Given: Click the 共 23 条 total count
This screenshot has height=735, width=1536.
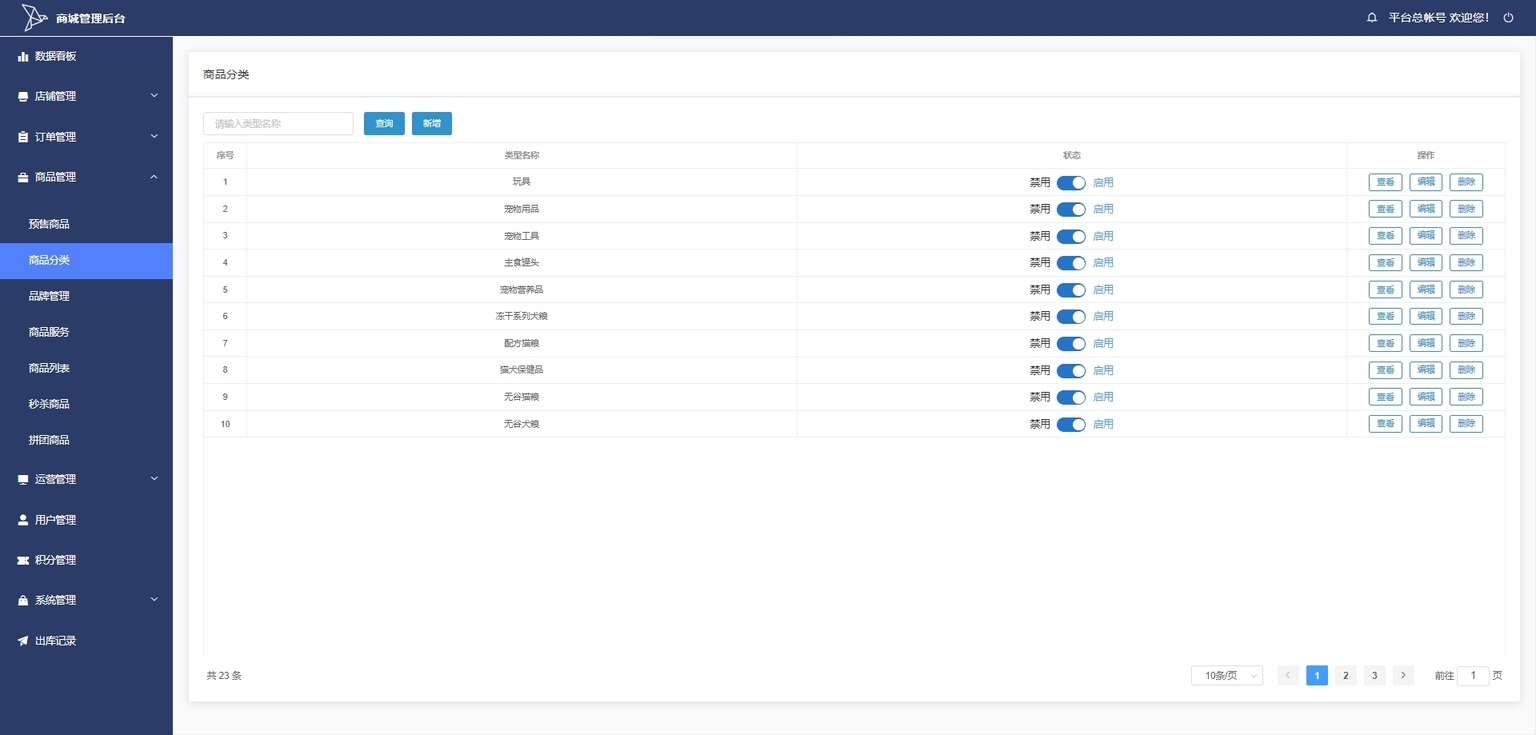Looking at the screenshot, I should pos(224,676).
